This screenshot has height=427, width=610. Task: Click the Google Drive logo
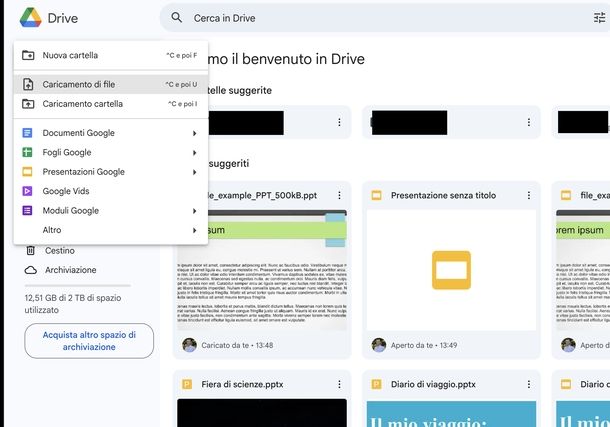[x=31, y=18]
